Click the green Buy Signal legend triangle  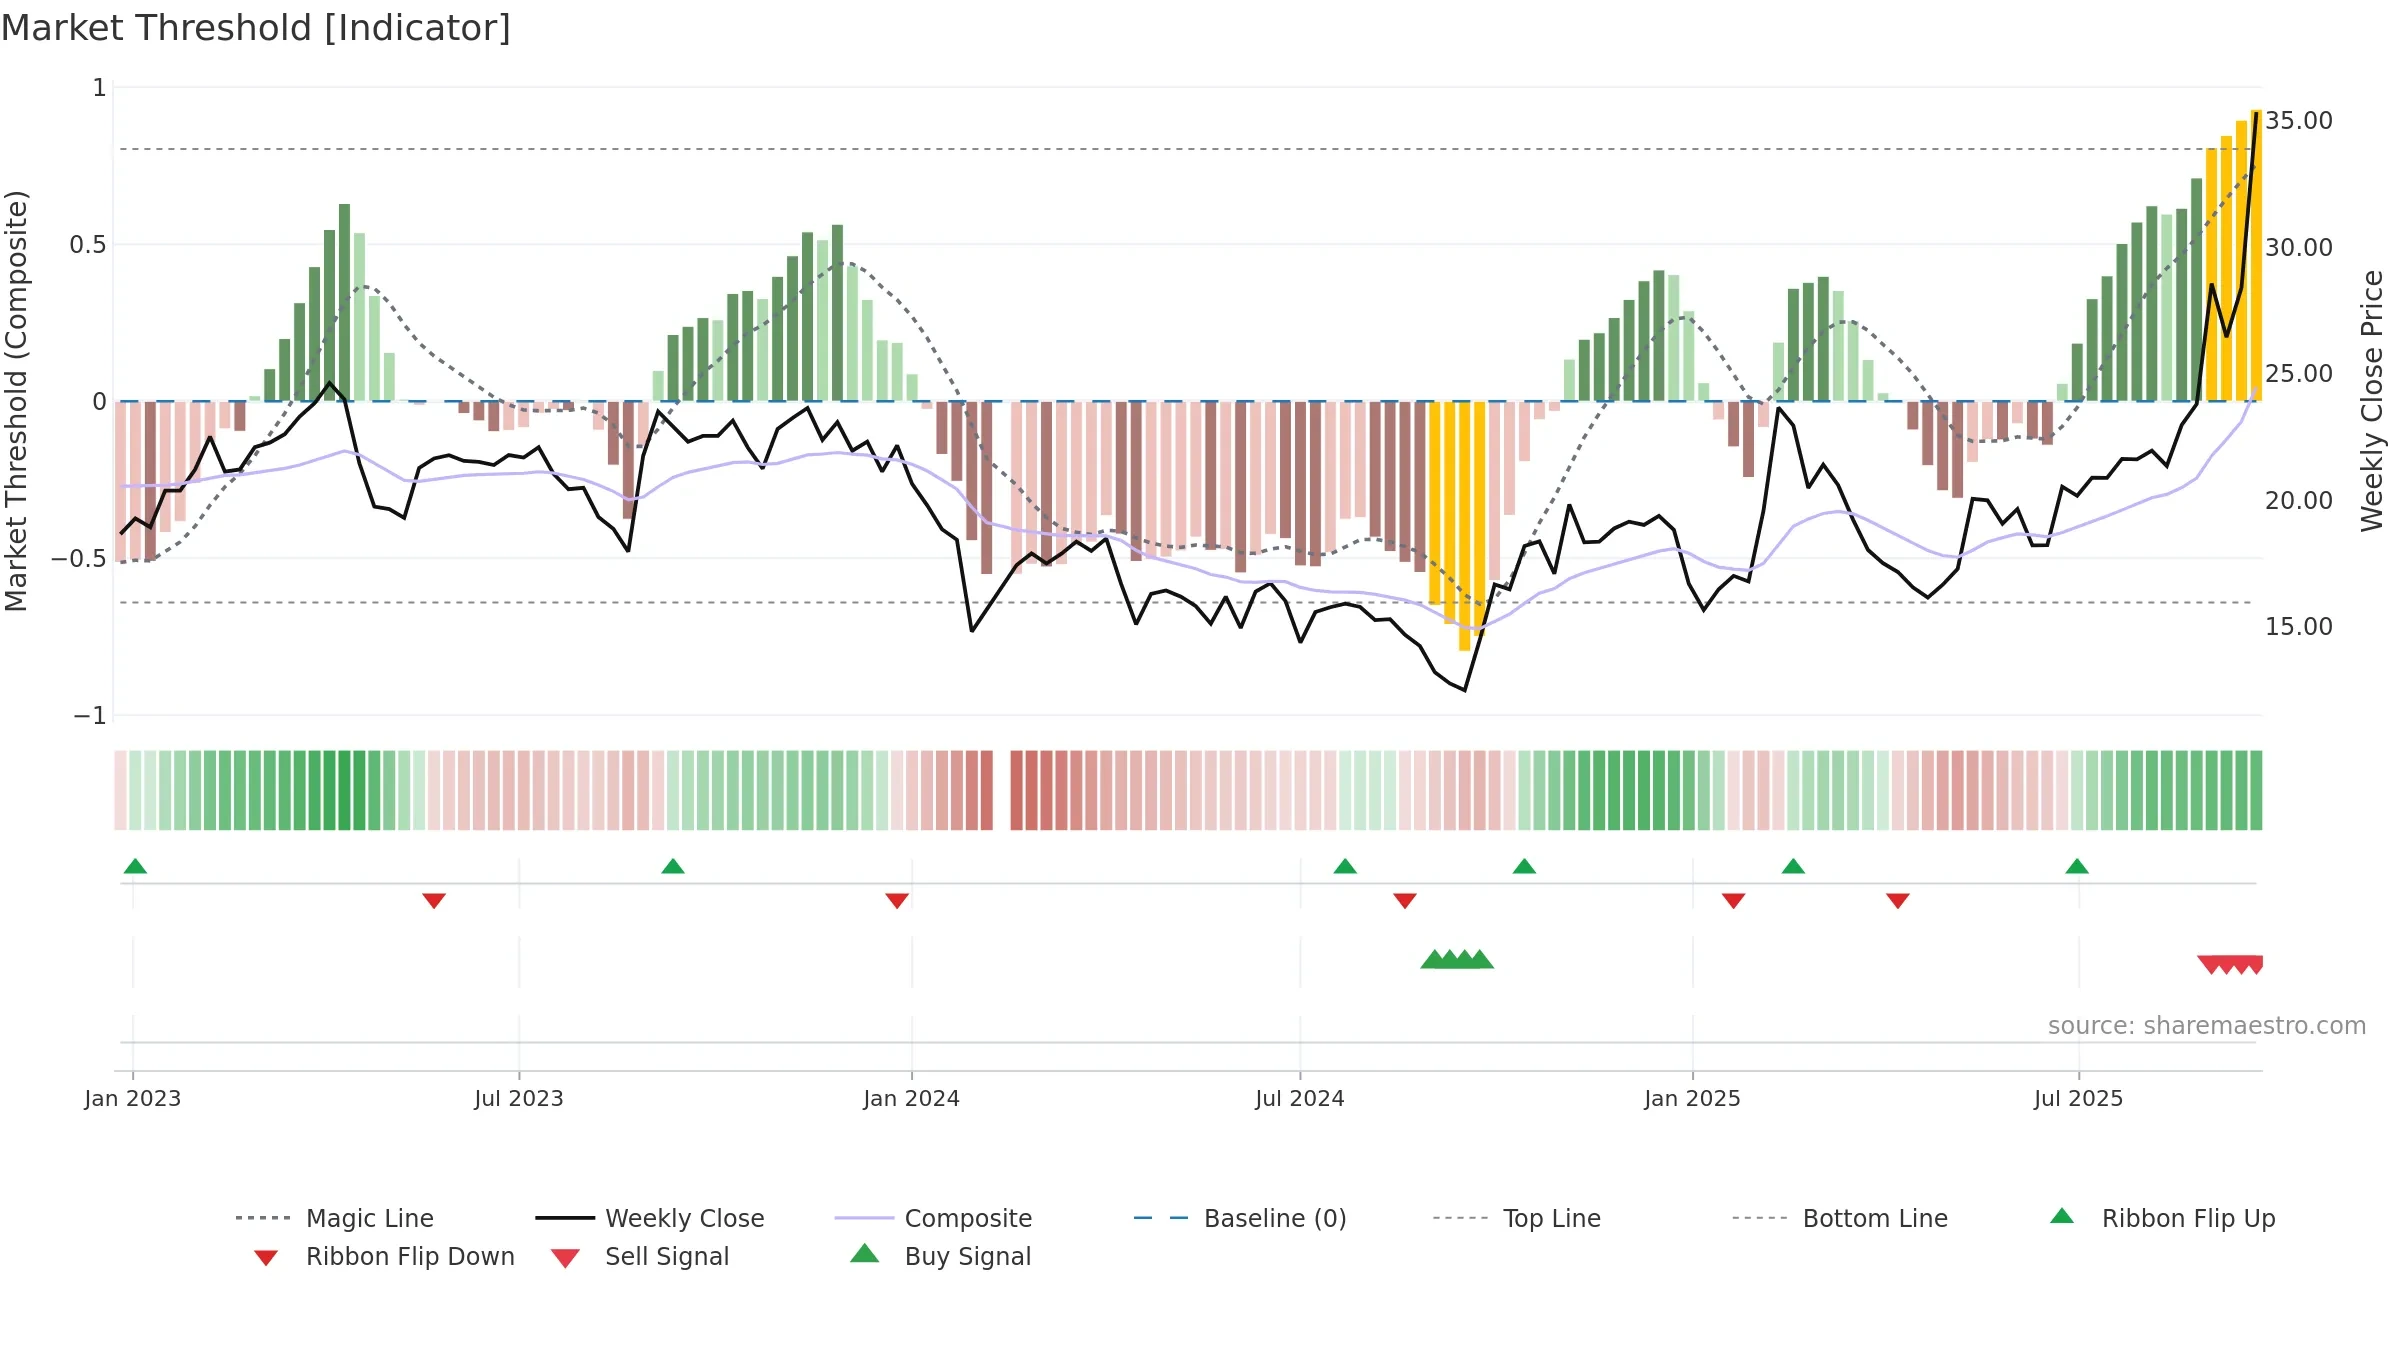click(865, 1253)
